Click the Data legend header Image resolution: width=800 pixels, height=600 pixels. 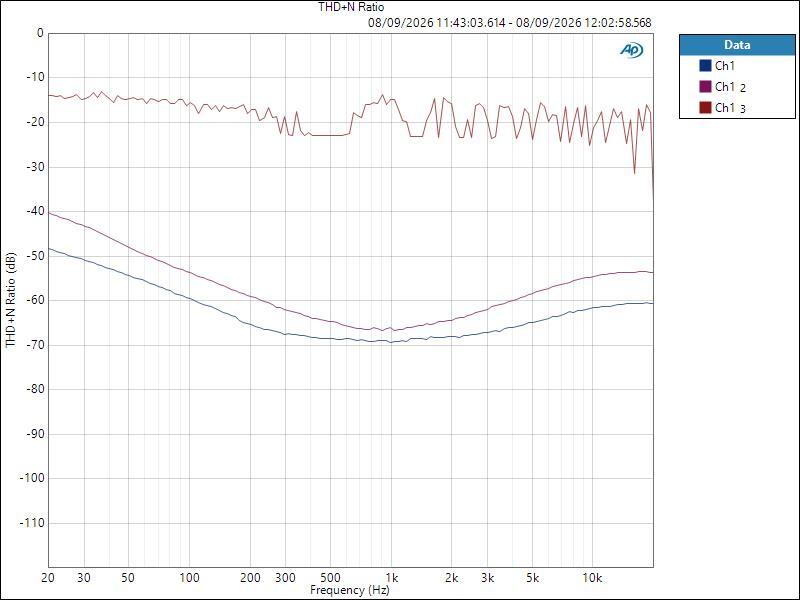(737, 45)
